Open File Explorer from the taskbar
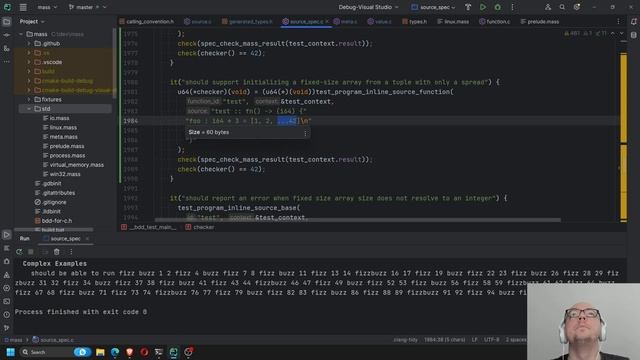Viewport: 640px width, 360px height. pyautogui.click(x=100, y=352)
